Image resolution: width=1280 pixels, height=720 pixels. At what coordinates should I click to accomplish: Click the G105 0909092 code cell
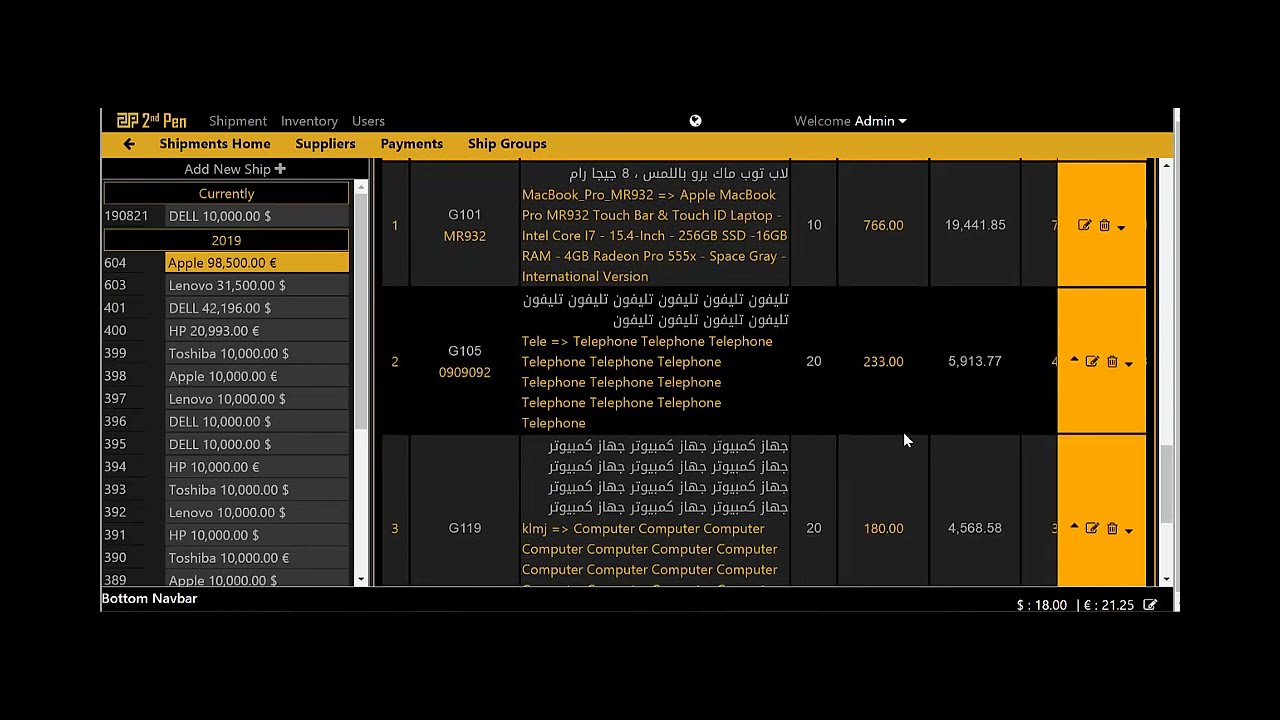tap(465, 361)
